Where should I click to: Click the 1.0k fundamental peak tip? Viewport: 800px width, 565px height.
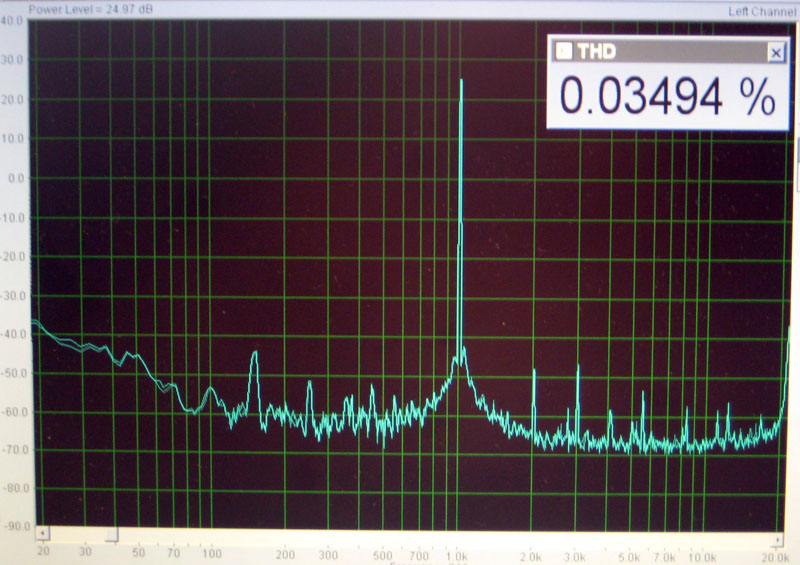(x=461, y=82)
